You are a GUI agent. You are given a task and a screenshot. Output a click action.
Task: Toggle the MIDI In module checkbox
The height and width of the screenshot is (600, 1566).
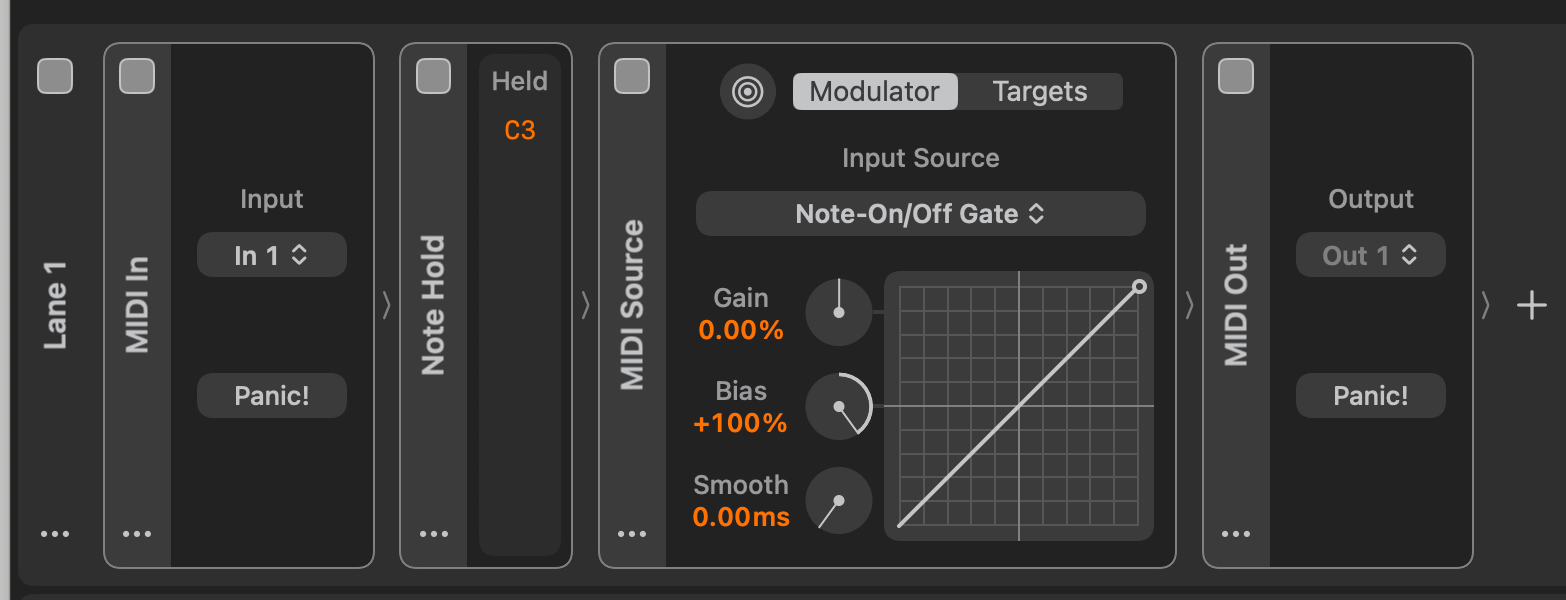pos(137,76)
